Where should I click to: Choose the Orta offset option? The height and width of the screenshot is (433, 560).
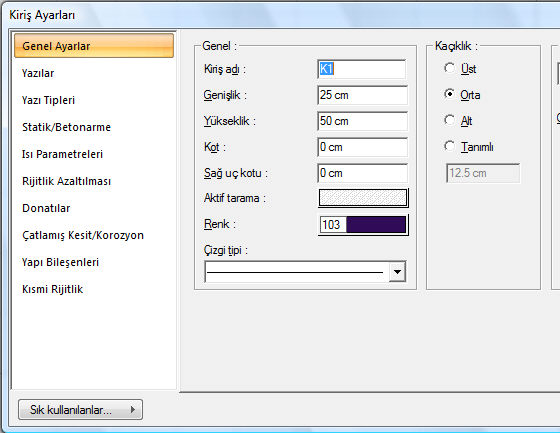pos(449,94)
